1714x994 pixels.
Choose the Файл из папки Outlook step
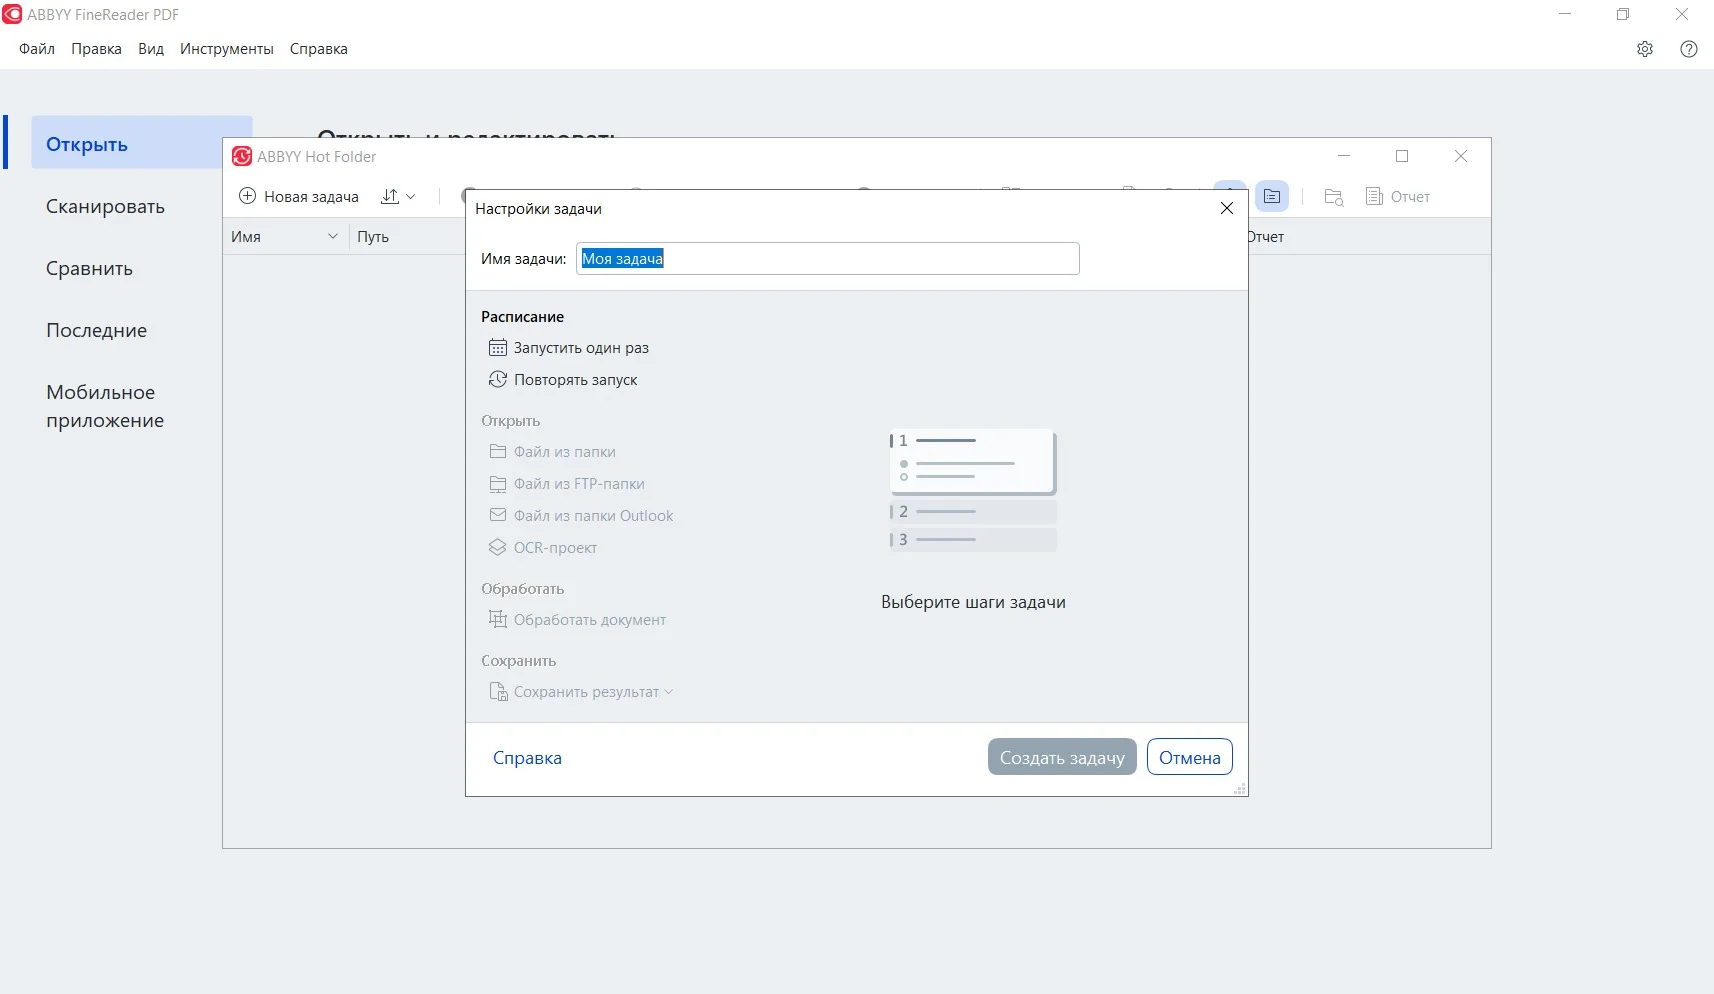581,516
